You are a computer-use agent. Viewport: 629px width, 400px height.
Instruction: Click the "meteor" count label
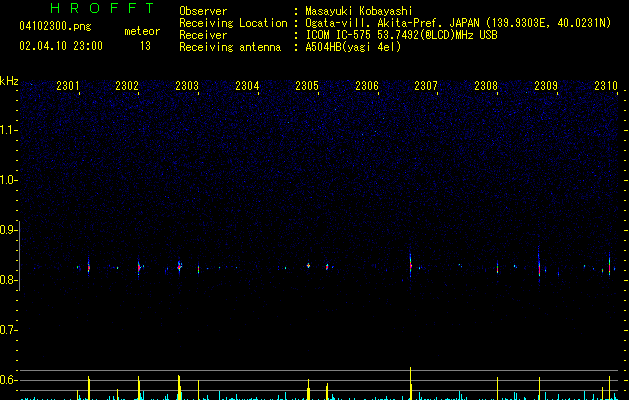pos(142,31)
